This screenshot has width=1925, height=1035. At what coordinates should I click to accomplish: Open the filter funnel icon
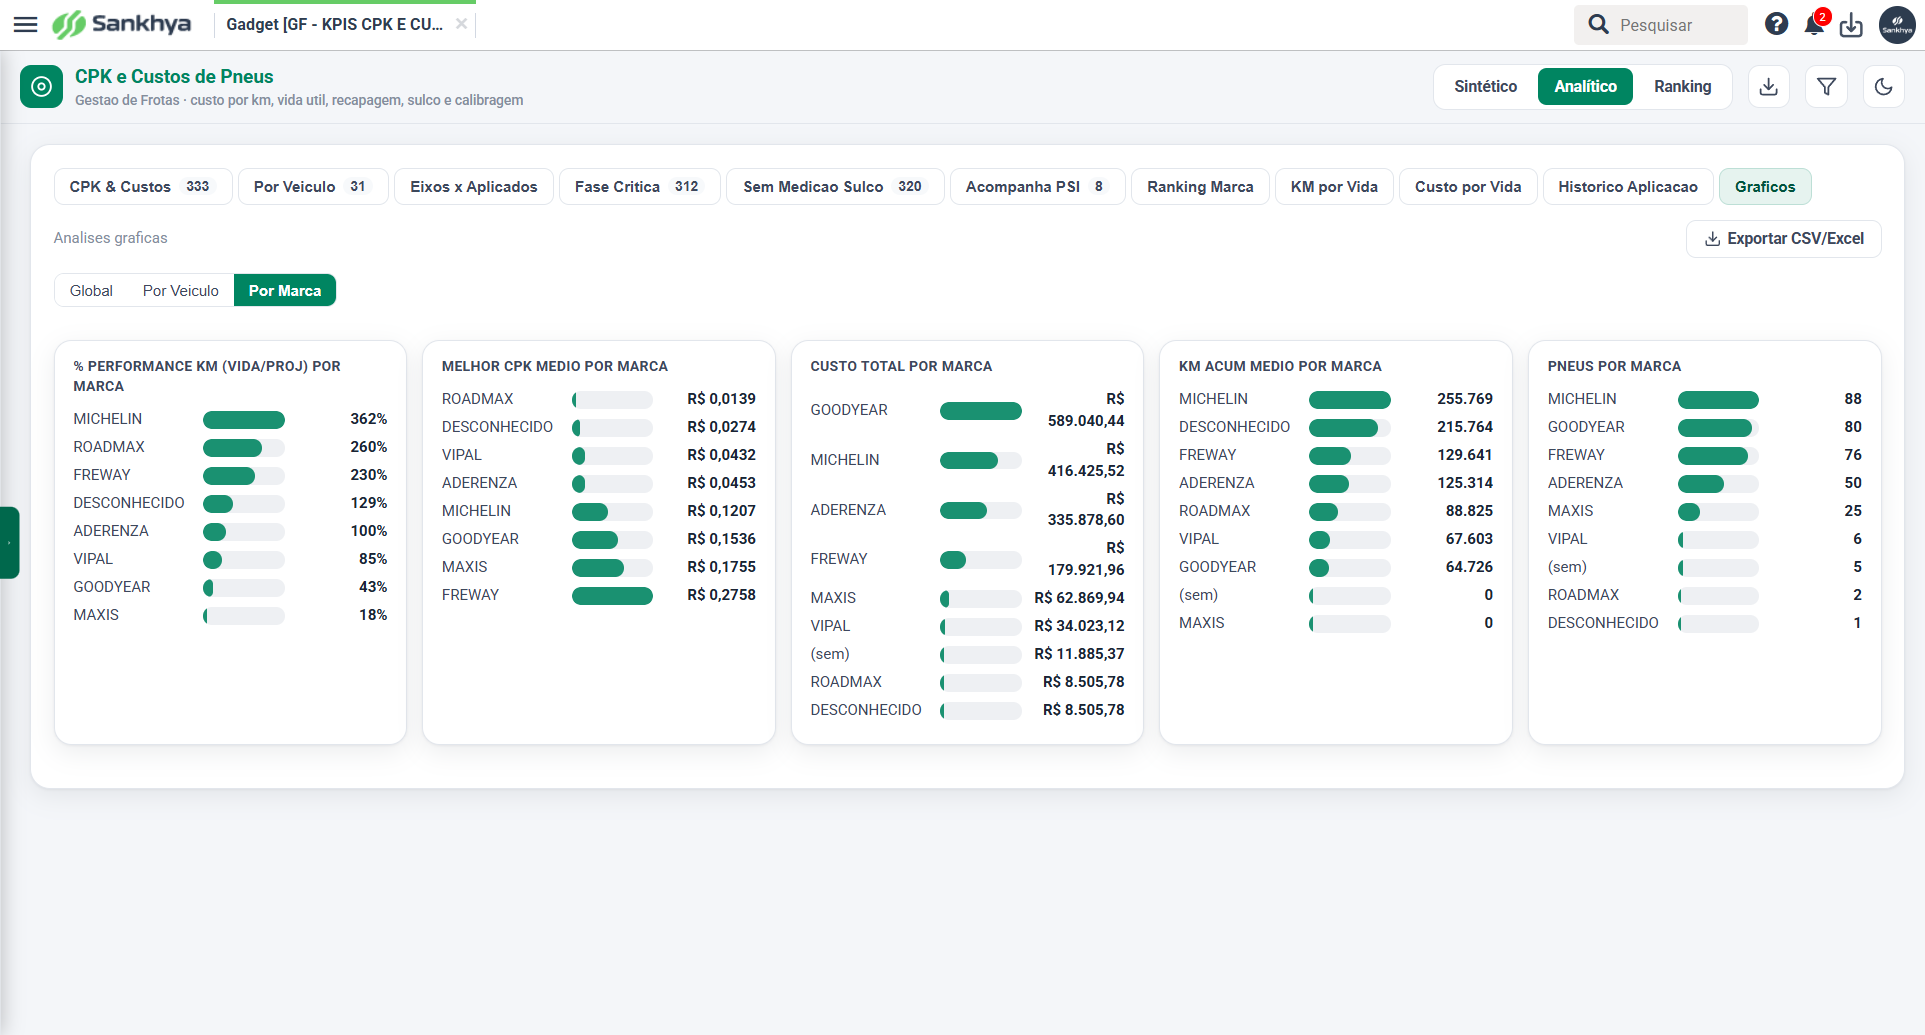(x=1826, y=87)
